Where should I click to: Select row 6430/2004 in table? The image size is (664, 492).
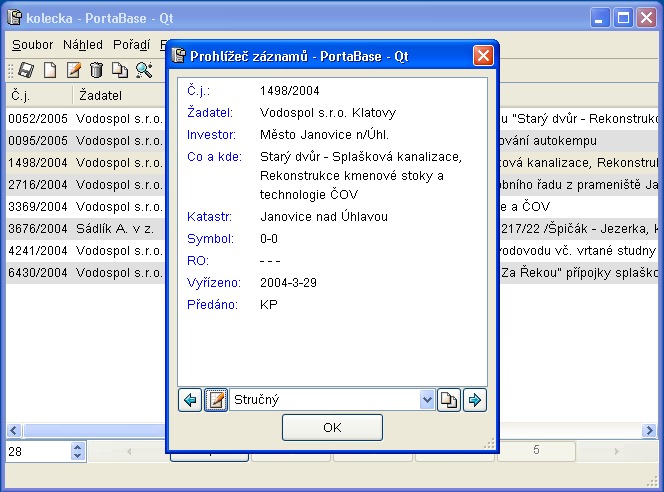coord(86,273)
